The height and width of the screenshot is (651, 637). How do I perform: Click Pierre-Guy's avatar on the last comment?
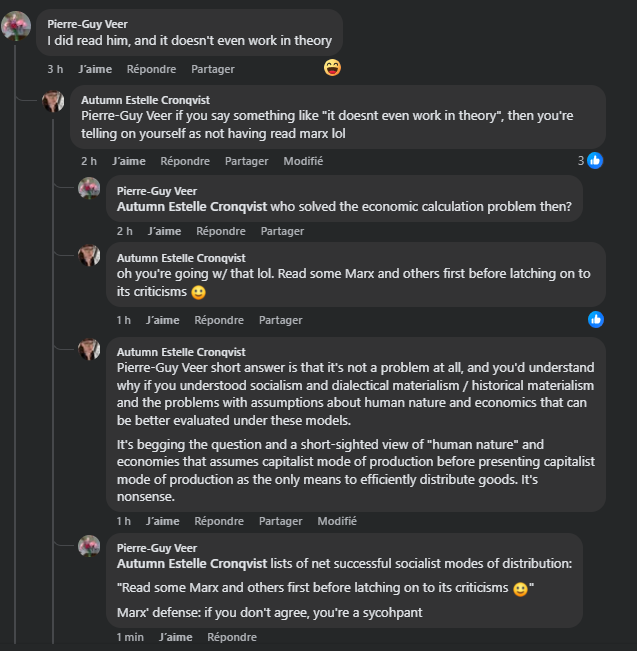point(90,547)
